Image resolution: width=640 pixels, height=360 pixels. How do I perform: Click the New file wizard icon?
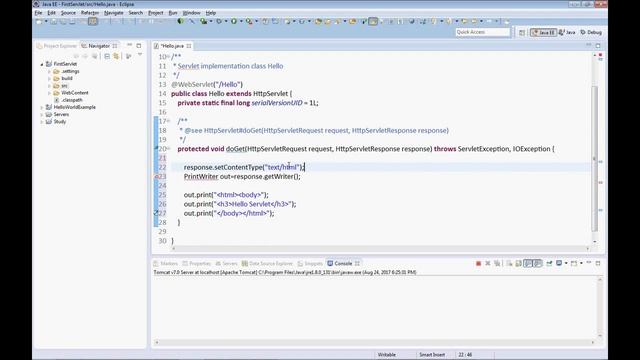[x=39, y=21]
